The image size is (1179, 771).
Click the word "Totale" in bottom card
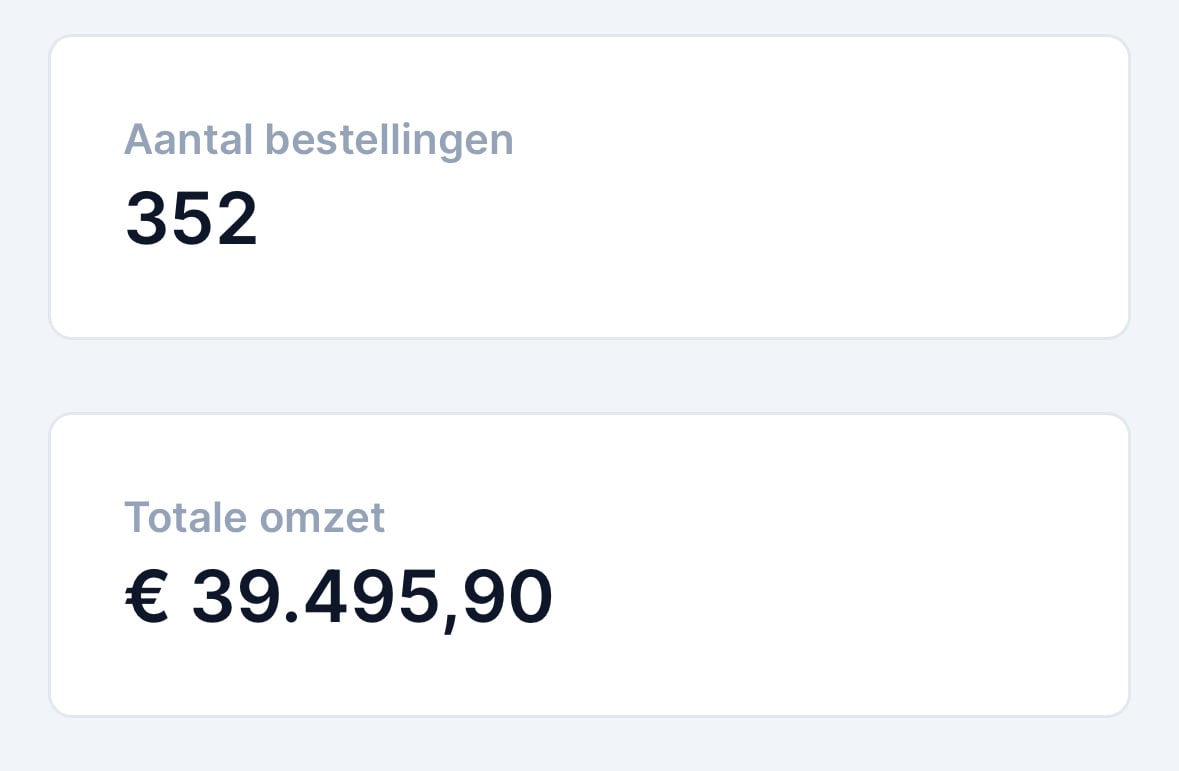pos(185,518)
